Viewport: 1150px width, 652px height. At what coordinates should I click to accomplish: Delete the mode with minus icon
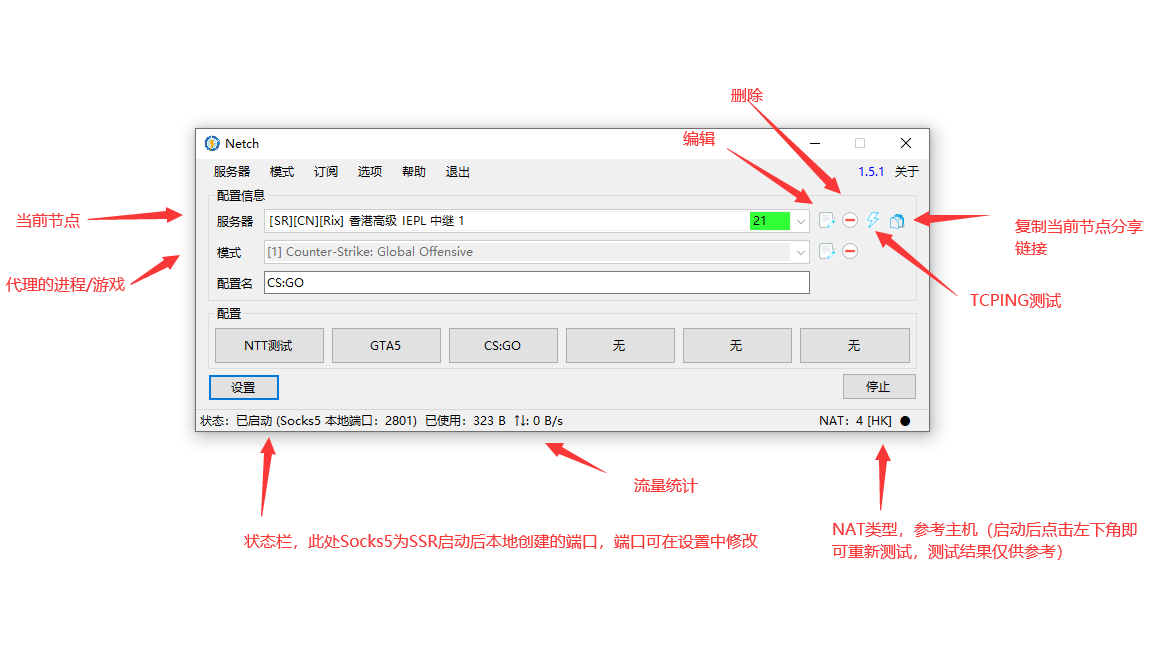coord(850,252)
